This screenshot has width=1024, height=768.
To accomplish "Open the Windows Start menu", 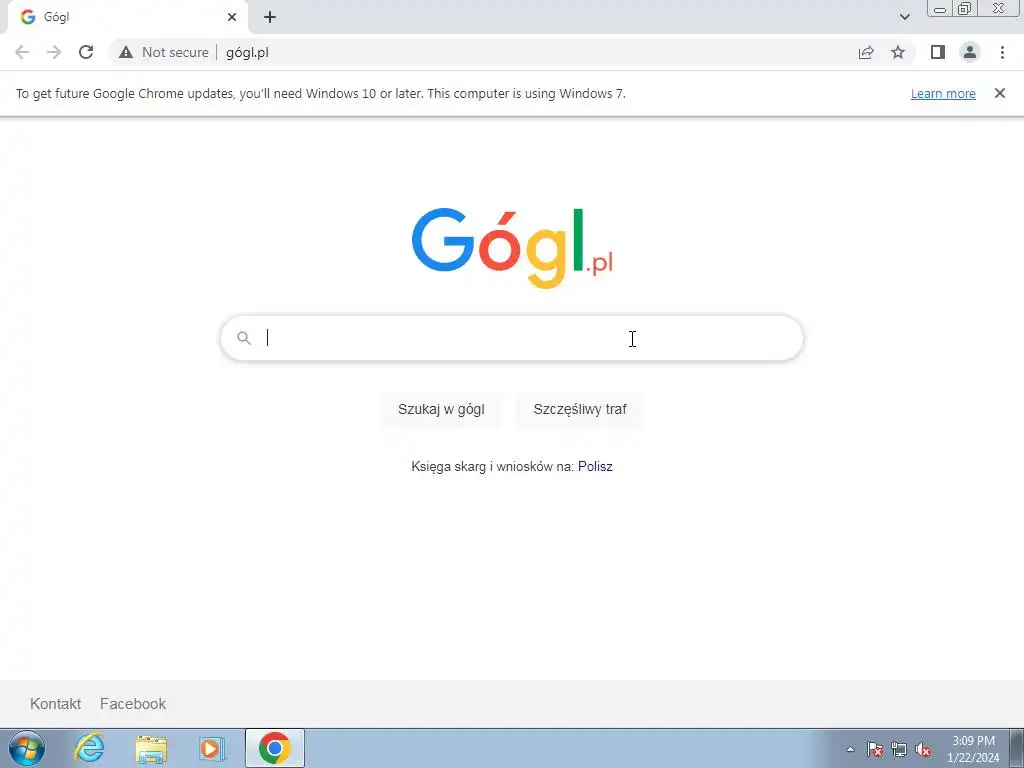I will [x=27, y=748].
